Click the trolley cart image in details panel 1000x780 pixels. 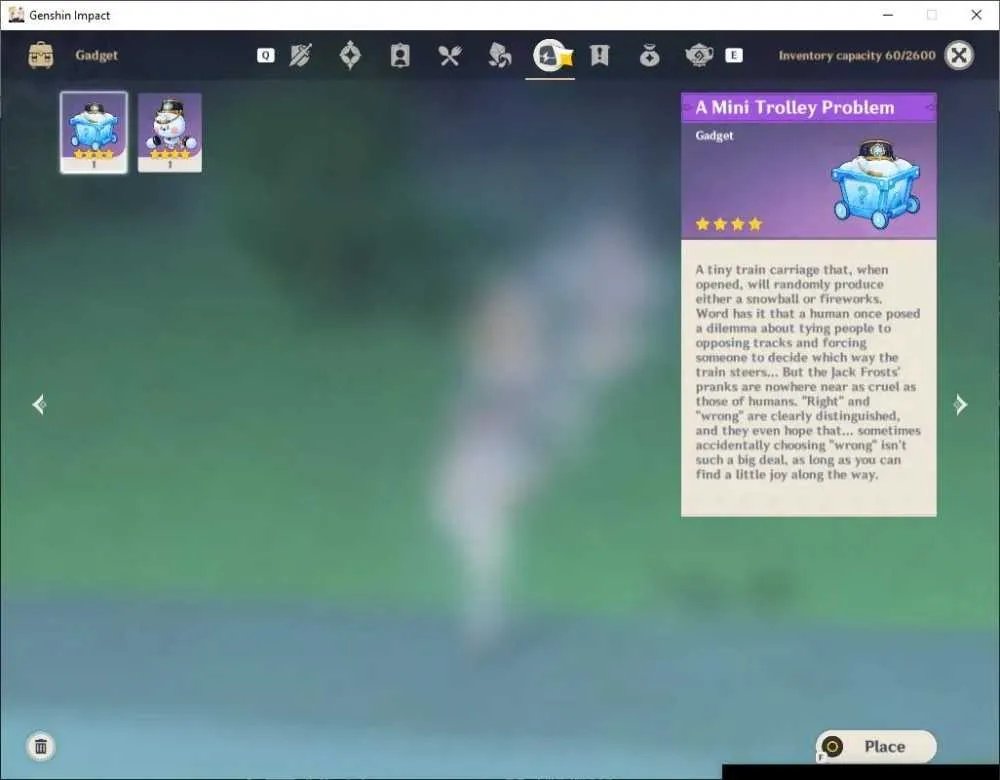876,185
